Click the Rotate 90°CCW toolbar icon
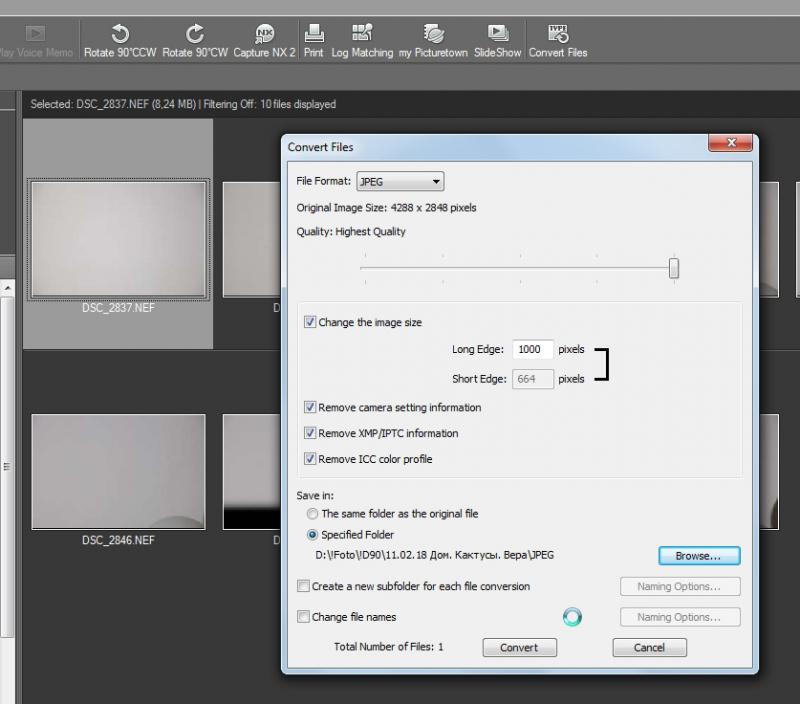 tap(120, 34)
